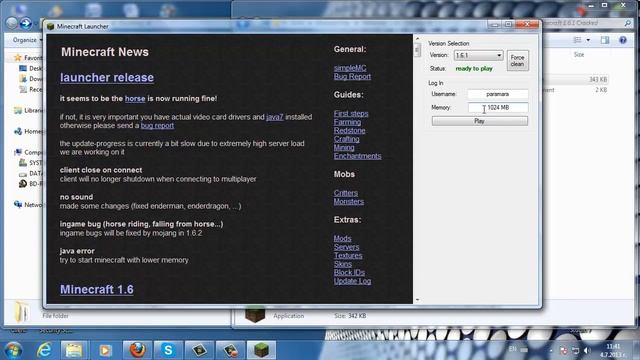Click the ready to play status text
The height and width of the screenshot is (360, 640).
point(474,69)
